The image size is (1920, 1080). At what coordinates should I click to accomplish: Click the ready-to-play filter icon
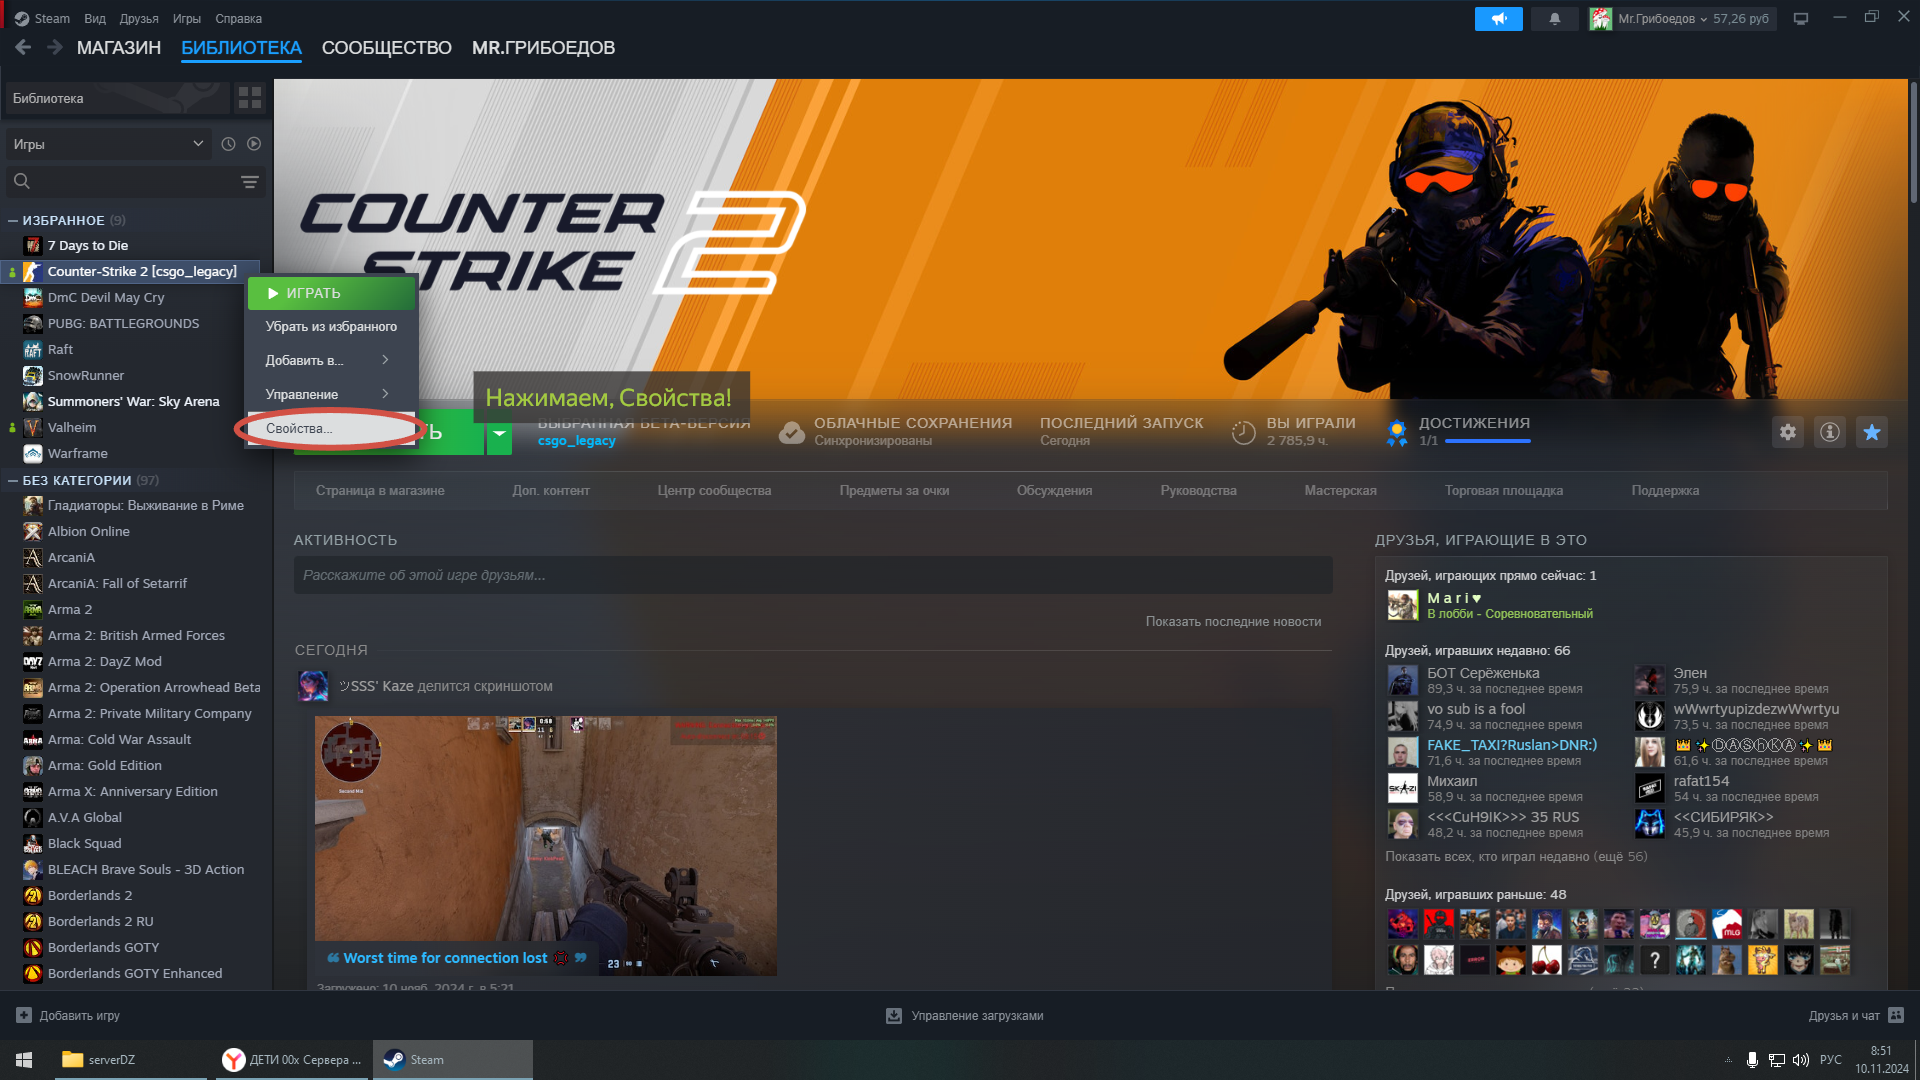point(254,144)
